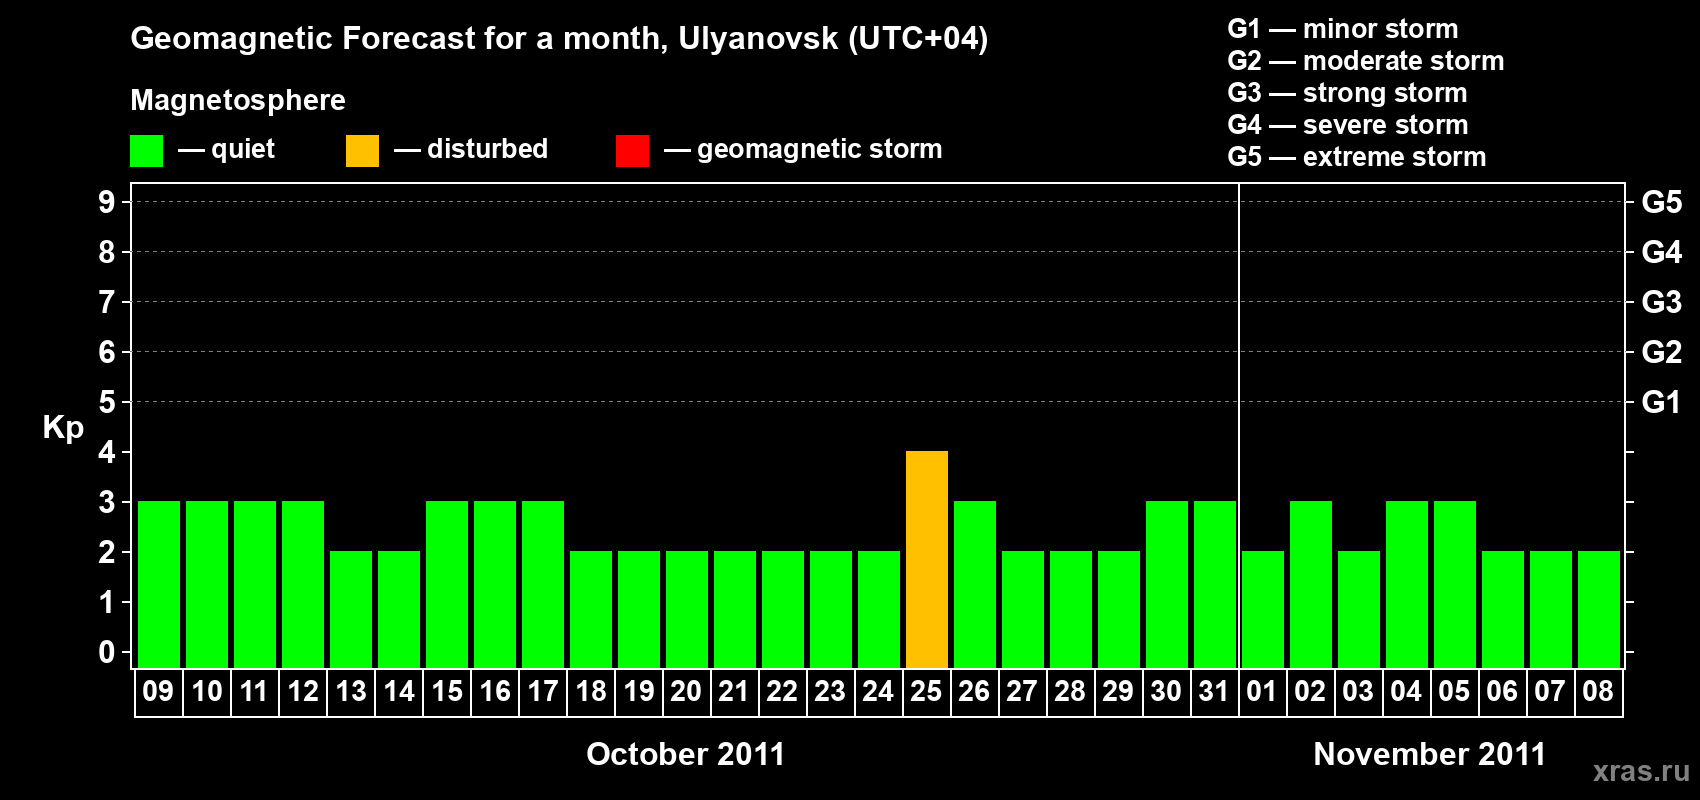Select the green bar for November 02
The width and height of the screenshot is (1700, 800).
[x=1311, y=584]
